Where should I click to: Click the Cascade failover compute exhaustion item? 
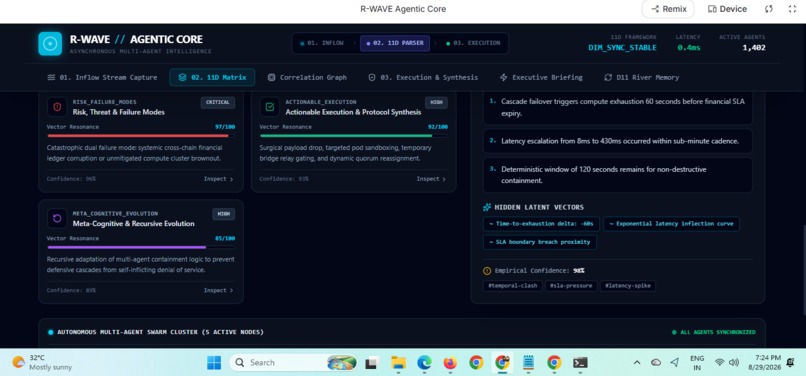coord(618,108)
